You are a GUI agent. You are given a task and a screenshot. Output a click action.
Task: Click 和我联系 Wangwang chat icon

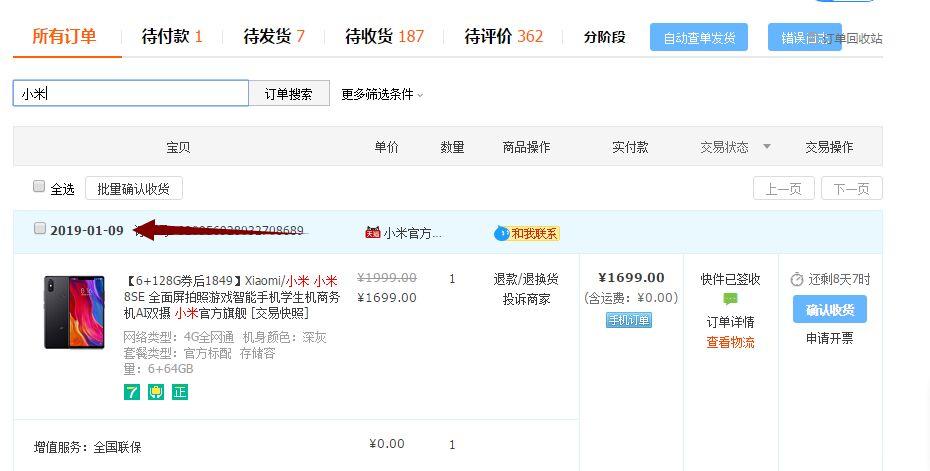tap(527, 233)
